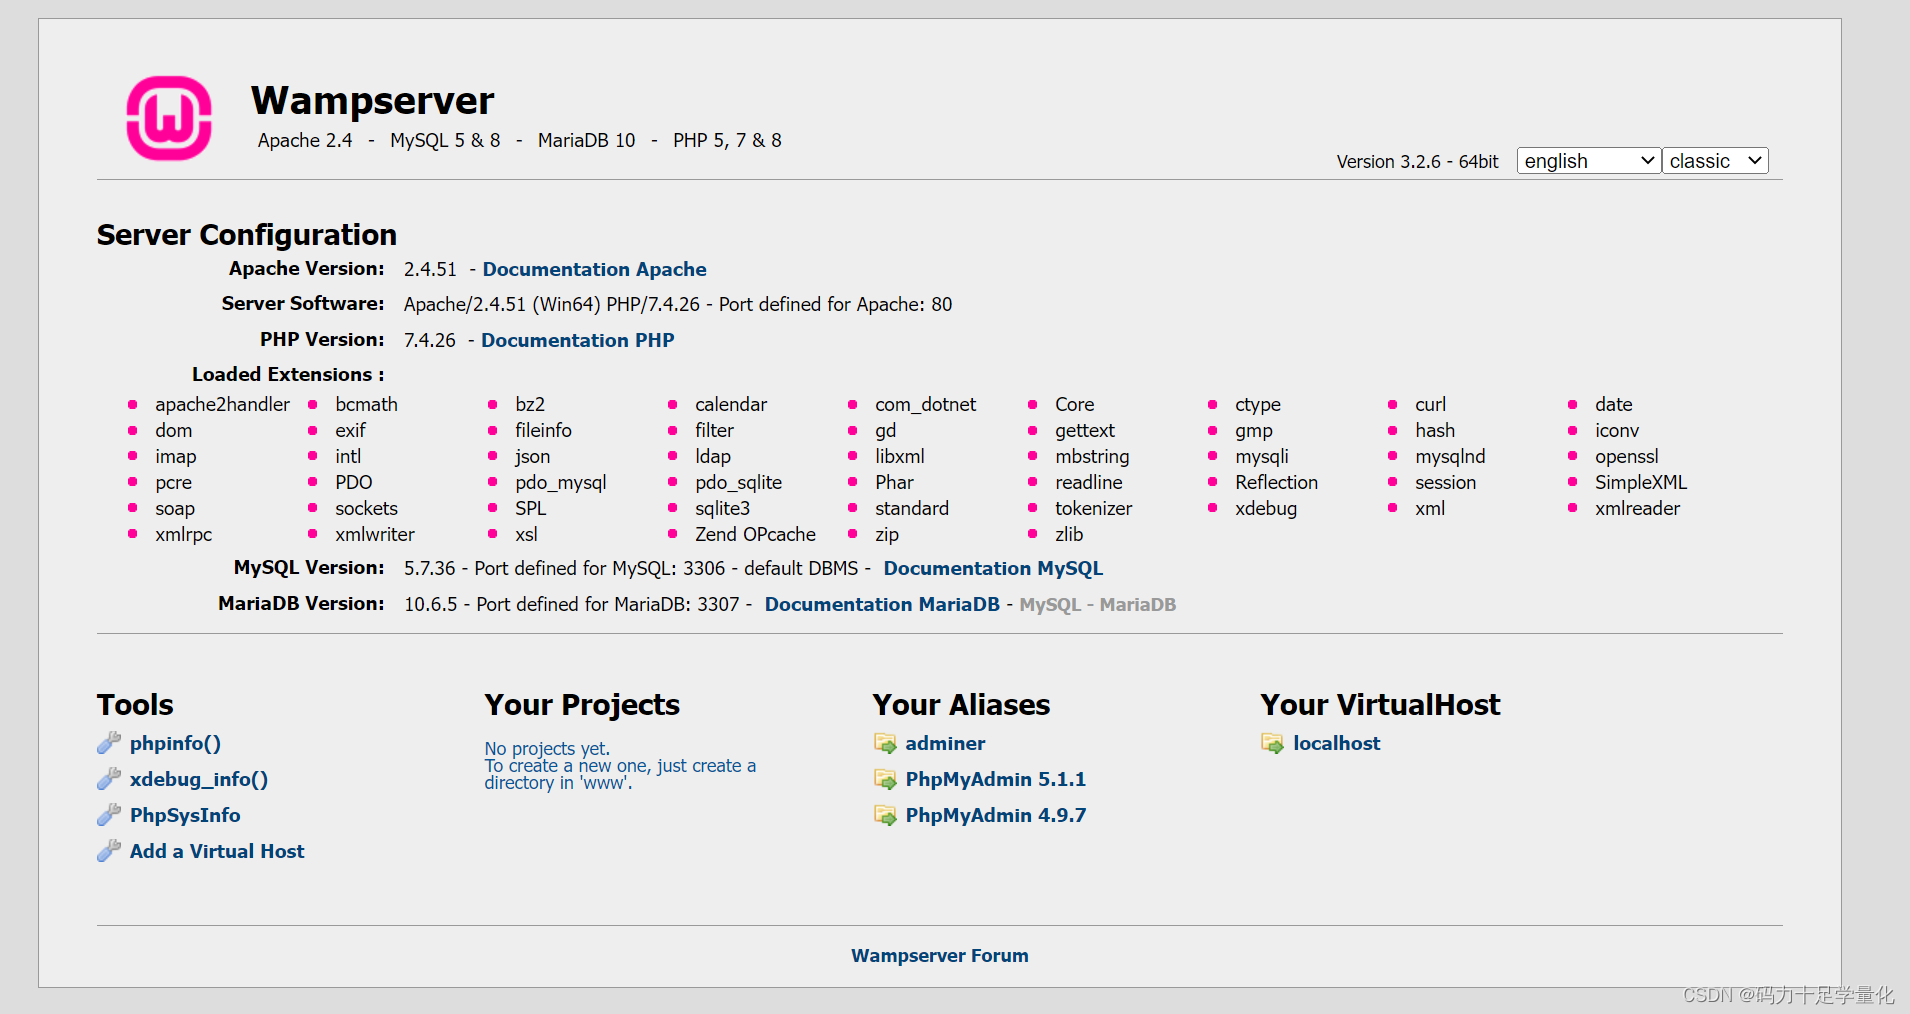Viewport: 1910px width, 1014px height.
Task: Click the openssl extension entry
Action: click(1626, 456)
